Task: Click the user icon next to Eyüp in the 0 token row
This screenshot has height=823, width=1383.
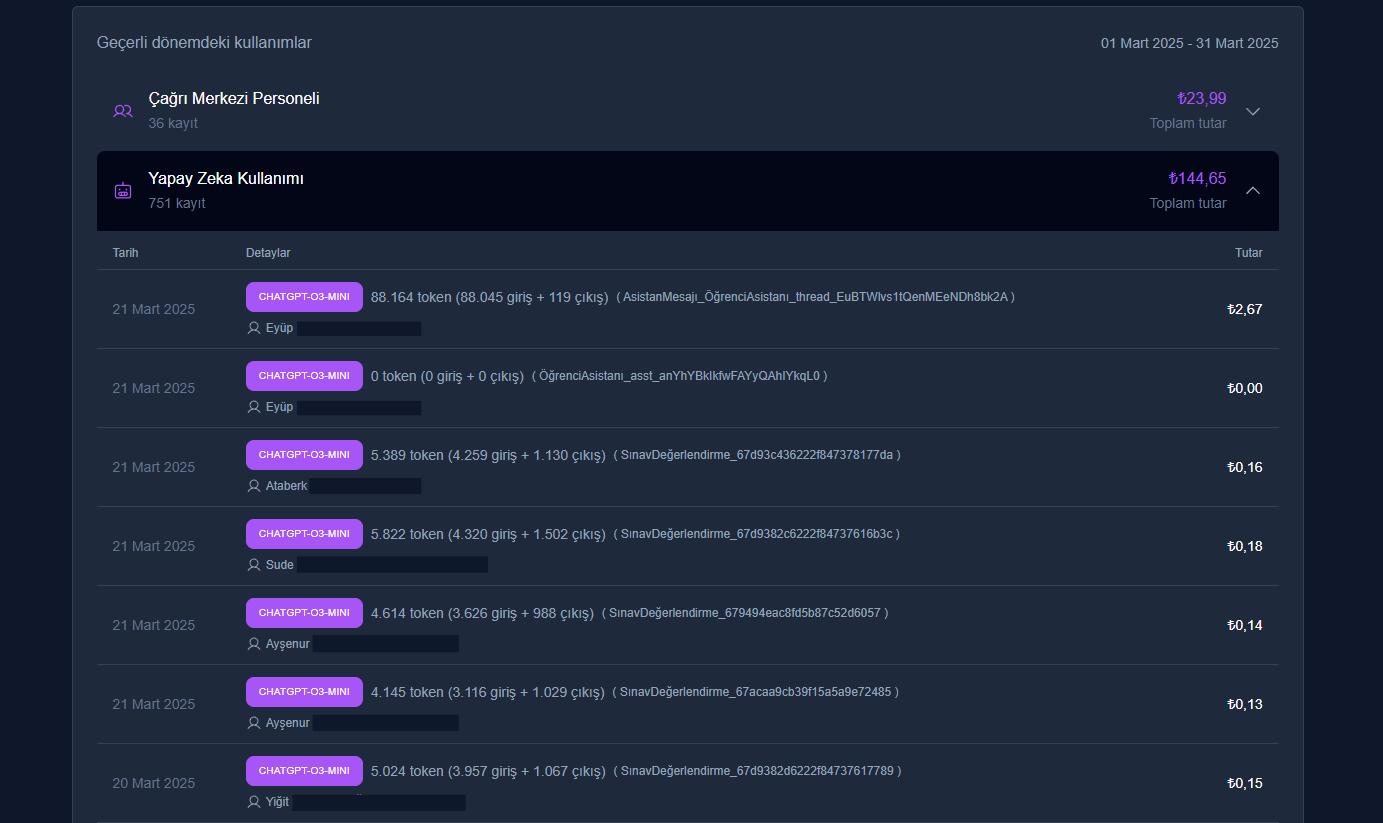Action: tap(254, 407)
